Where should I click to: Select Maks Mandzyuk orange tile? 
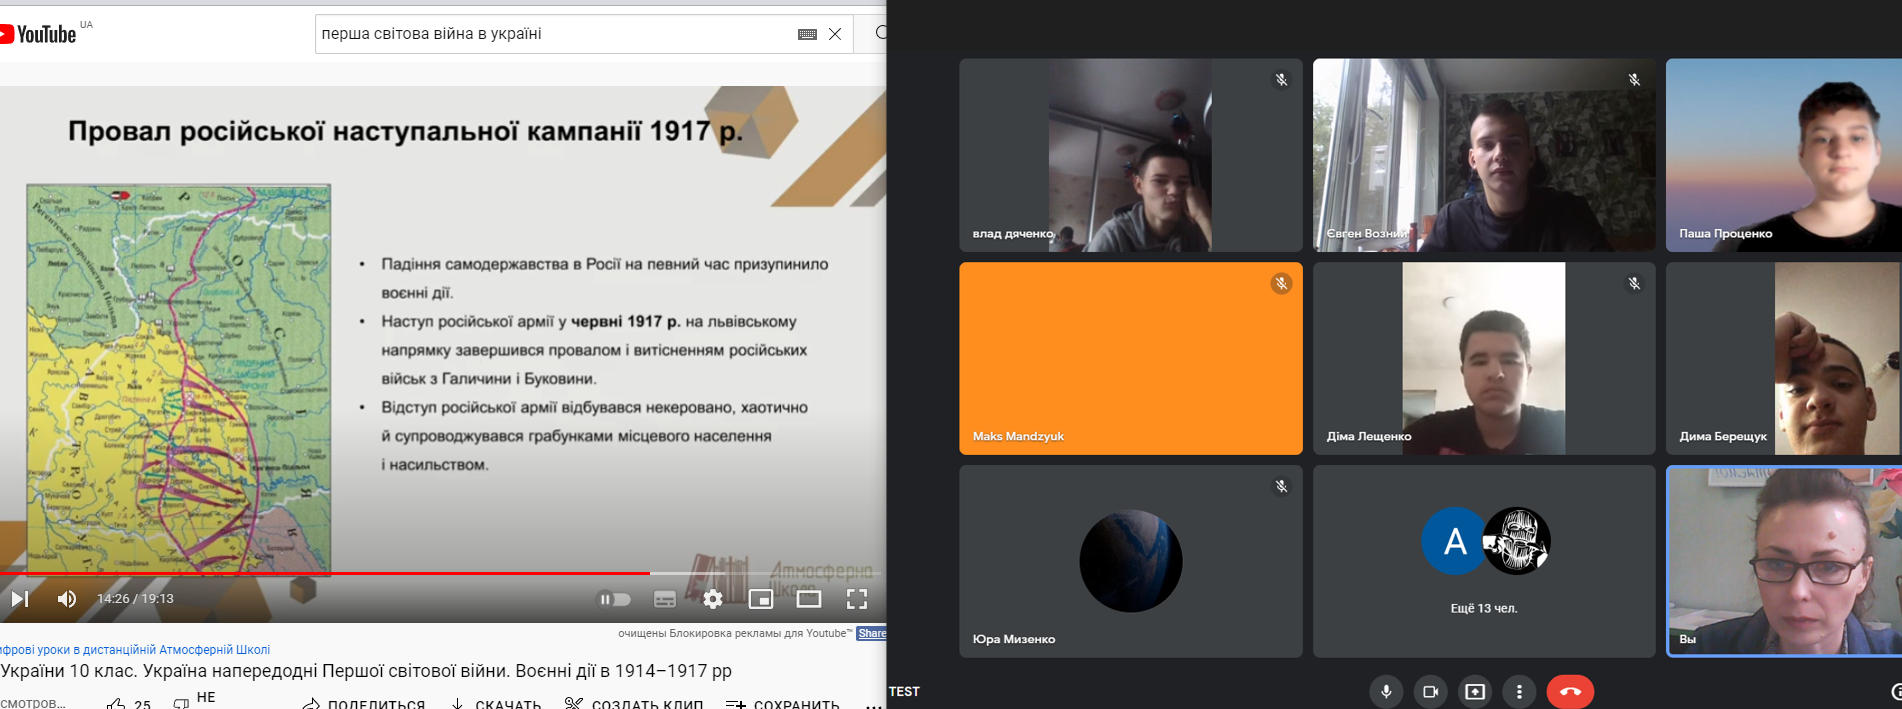1130,358
